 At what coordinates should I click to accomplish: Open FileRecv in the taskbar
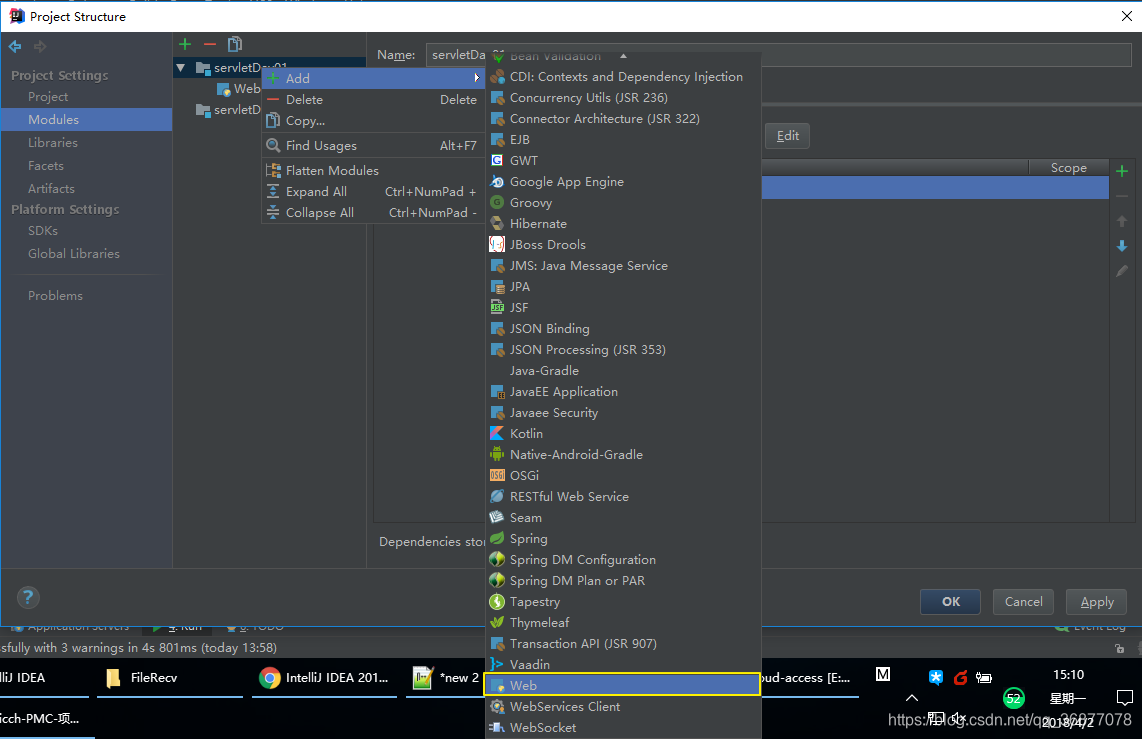170,678
